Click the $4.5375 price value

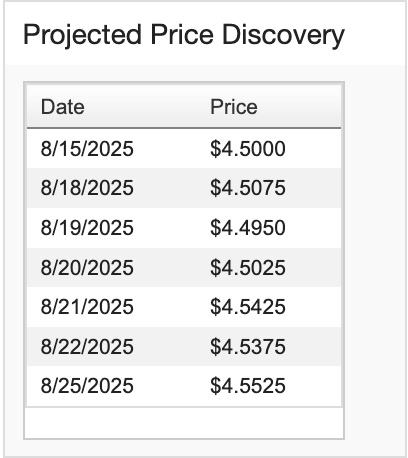click(248, 347)
